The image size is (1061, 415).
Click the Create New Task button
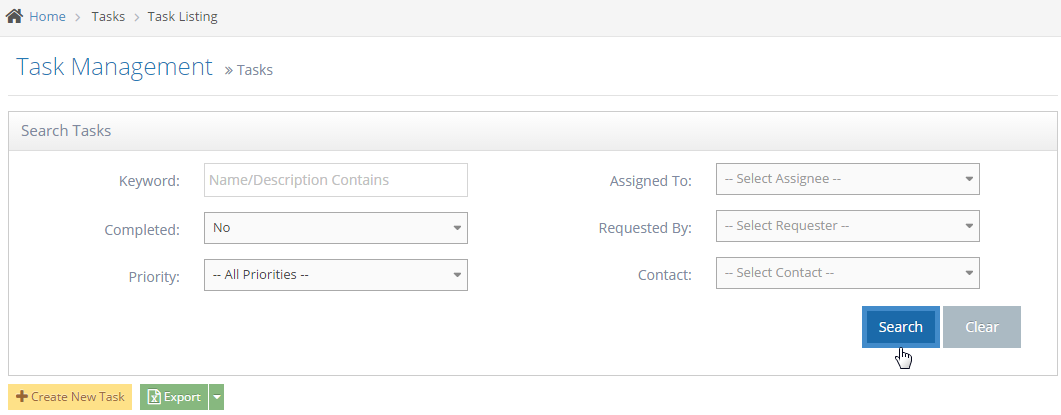point(70,397)
